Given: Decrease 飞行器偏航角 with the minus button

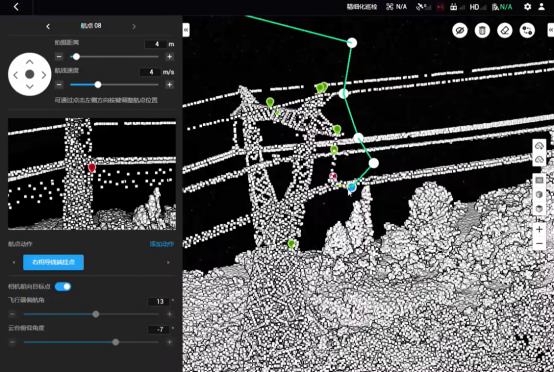Looking at the screenshot, I should coord(12,314).
